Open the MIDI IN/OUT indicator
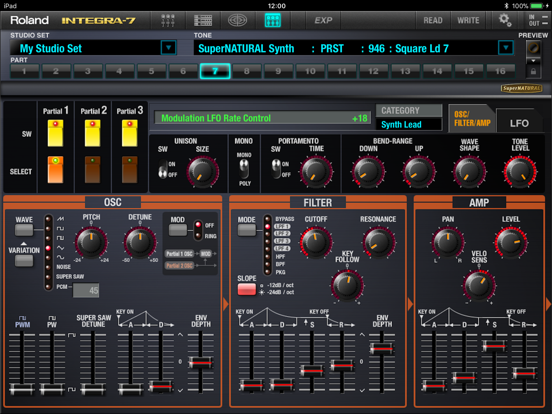The height and width of the screenshot is (414, 552). 538,20
